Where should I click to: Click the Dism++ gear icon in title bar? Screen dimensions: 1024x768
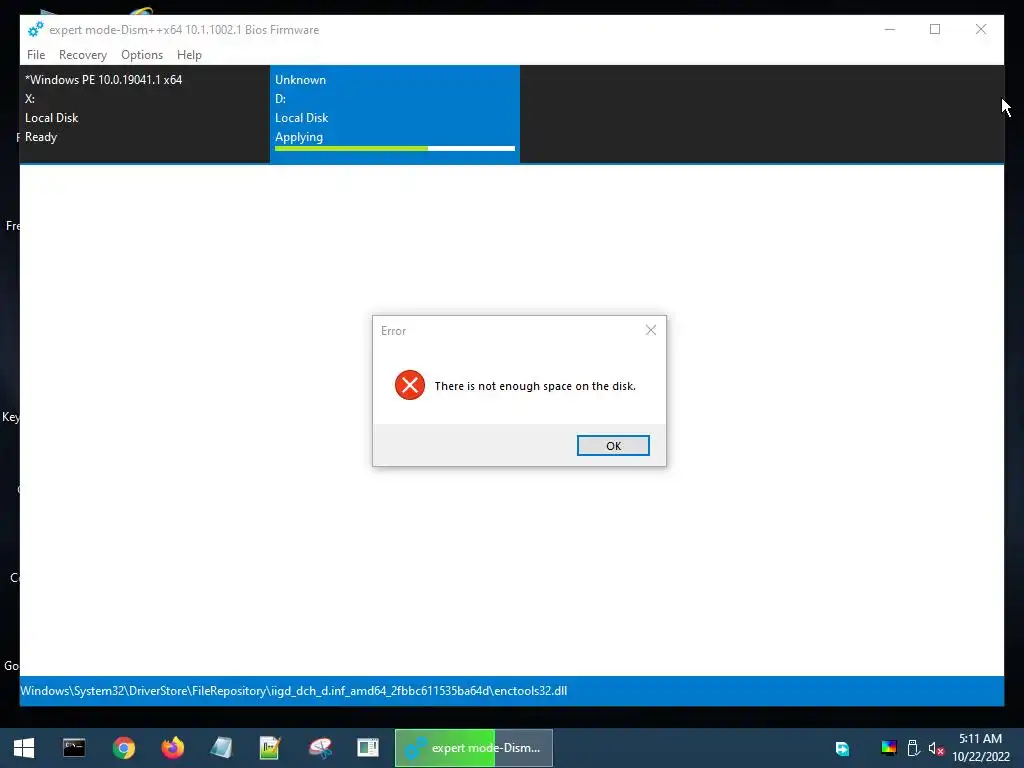pos(35,29)
